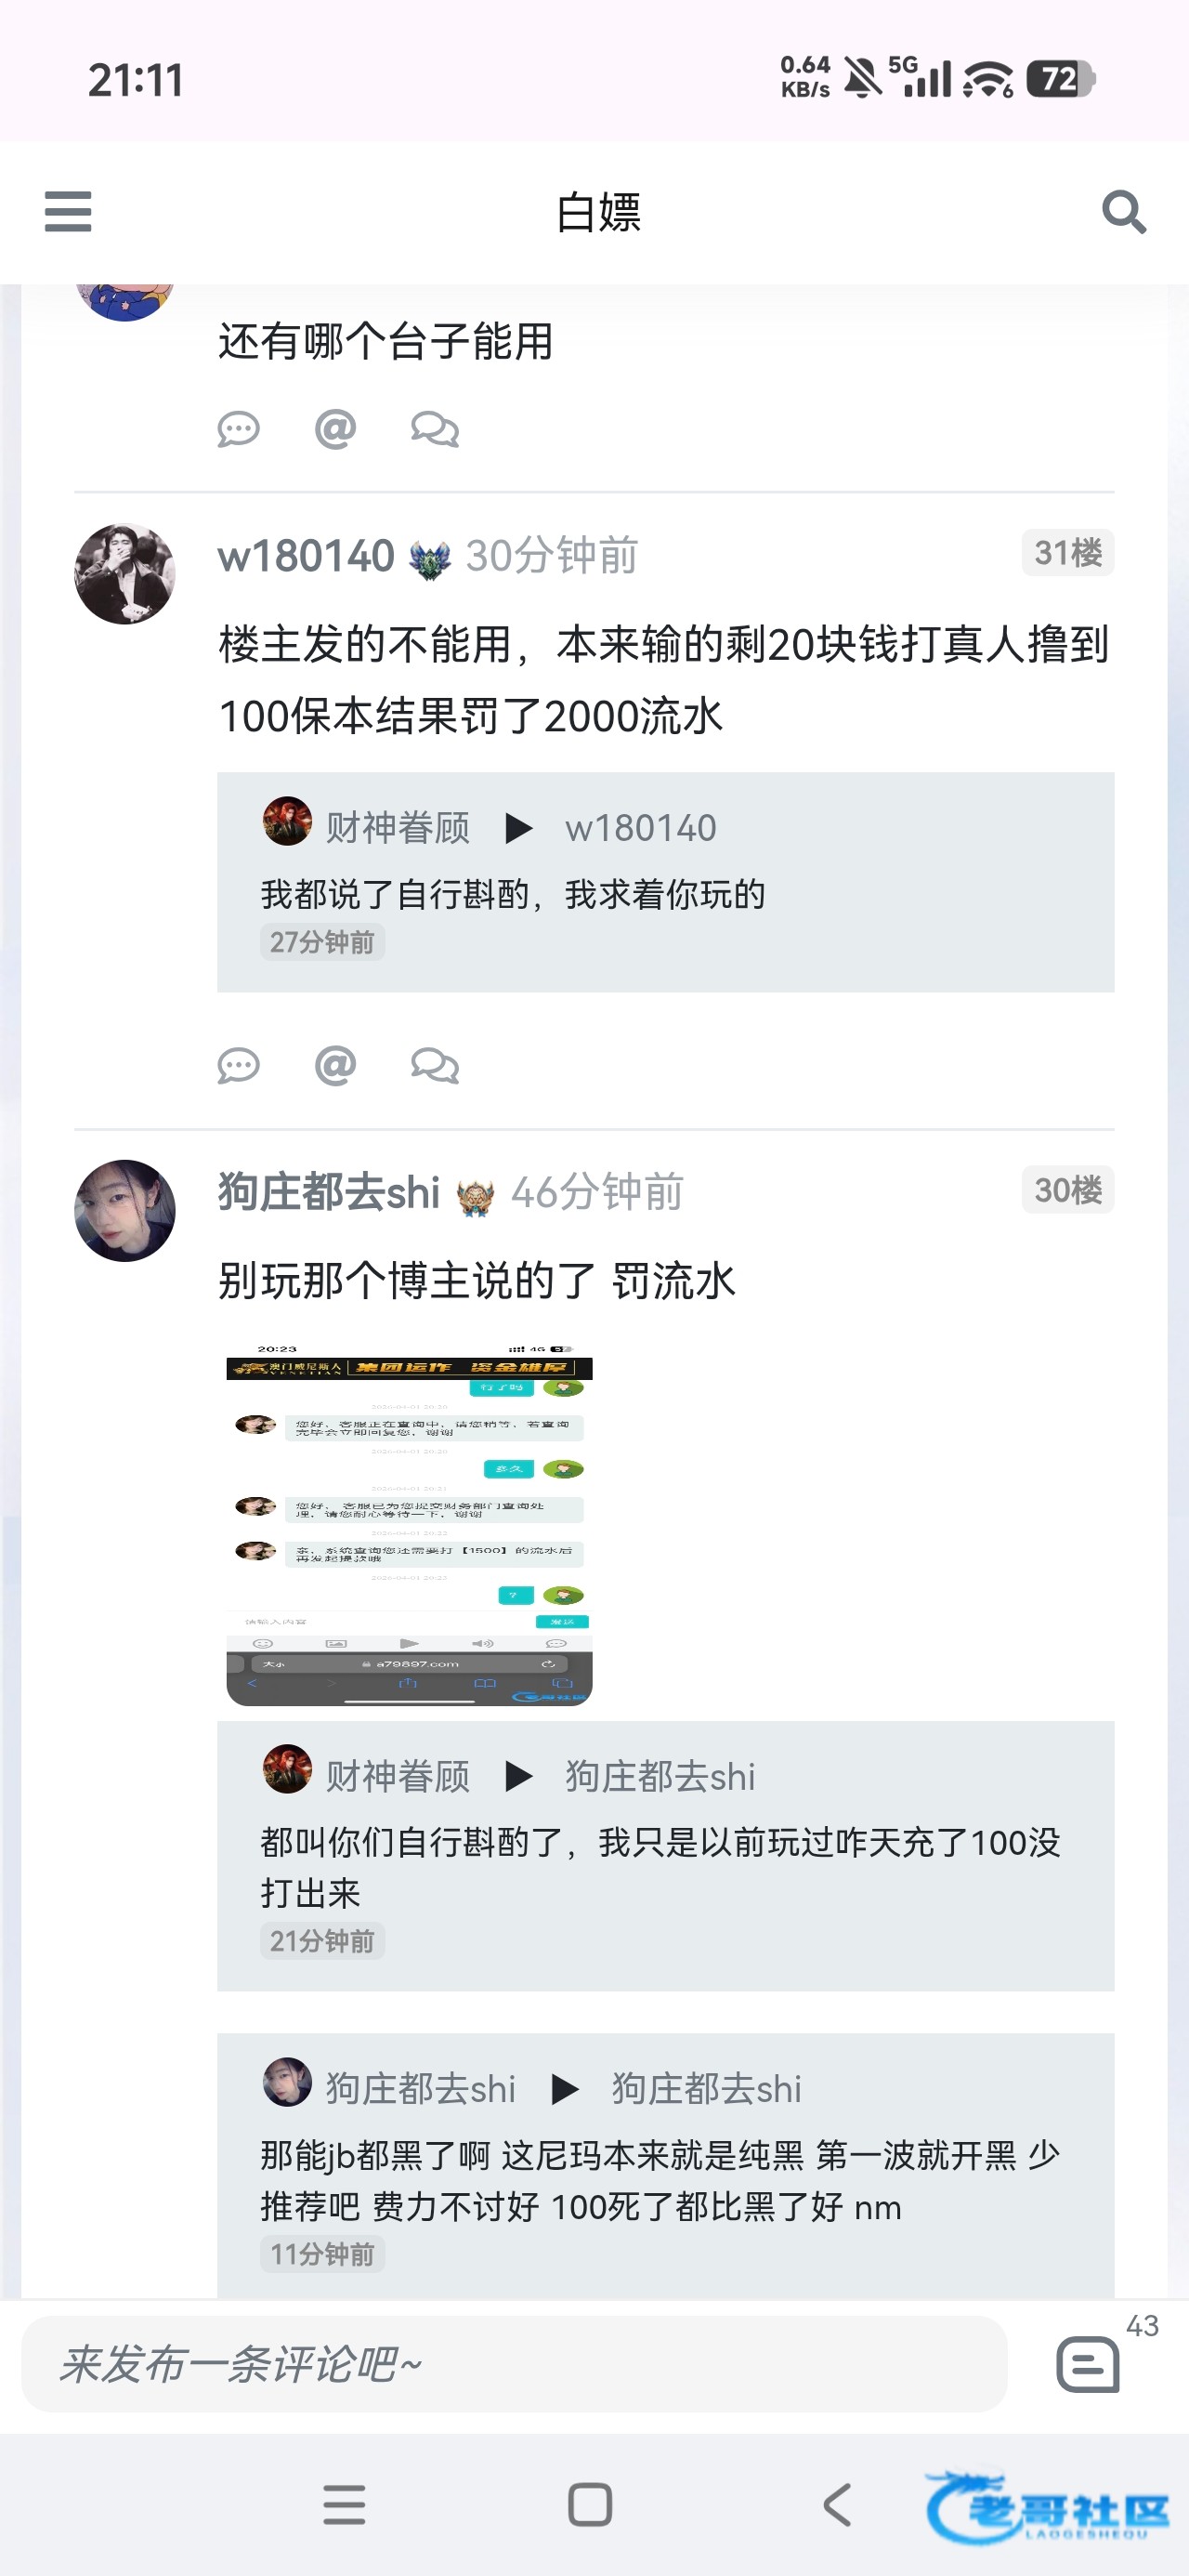Image resolution: width=1189 pixels, height=2576 pixels.
Task: Tap the Android home square button
Action: 590,2505
